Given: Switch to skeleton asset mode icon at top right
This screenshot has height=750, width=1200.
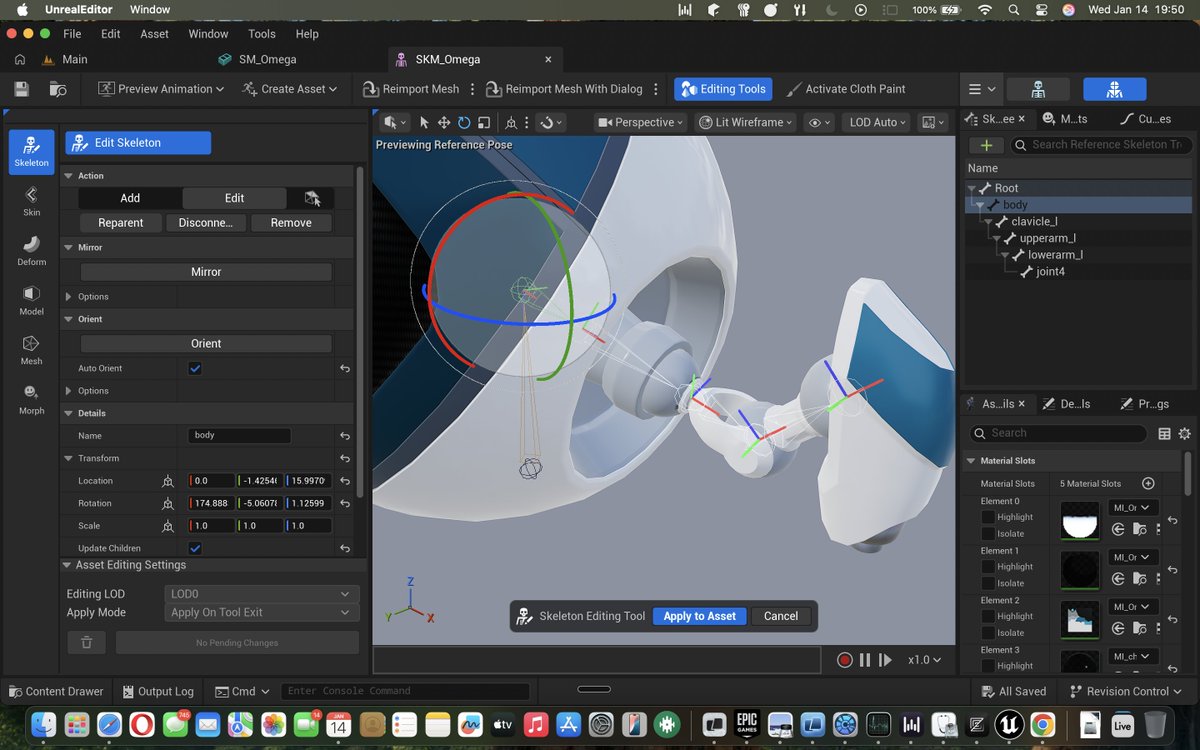Looking at the screenshot, I should tap(1038, 89).
